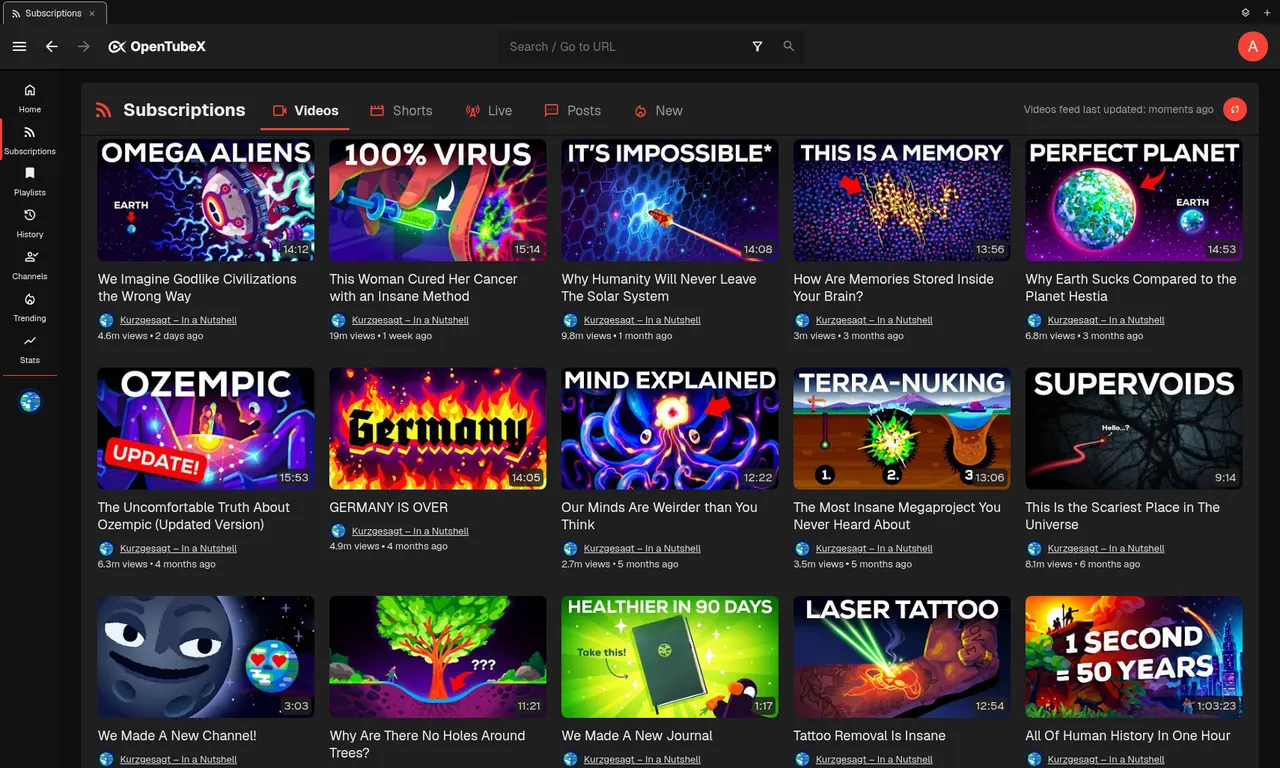The height and width of the screenshot is (768, 1280).
Task: Open Trending in the sidebar
Action: [30, 307]
